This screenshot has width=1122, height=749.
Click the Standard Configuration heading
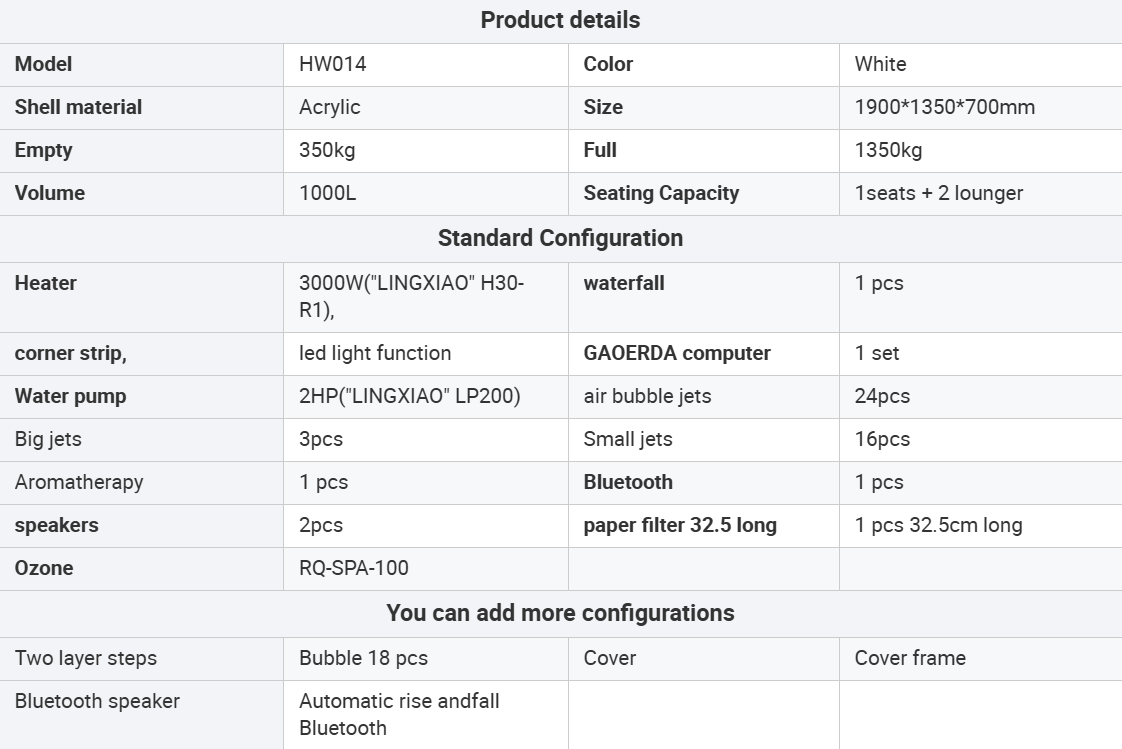(560, 238)
